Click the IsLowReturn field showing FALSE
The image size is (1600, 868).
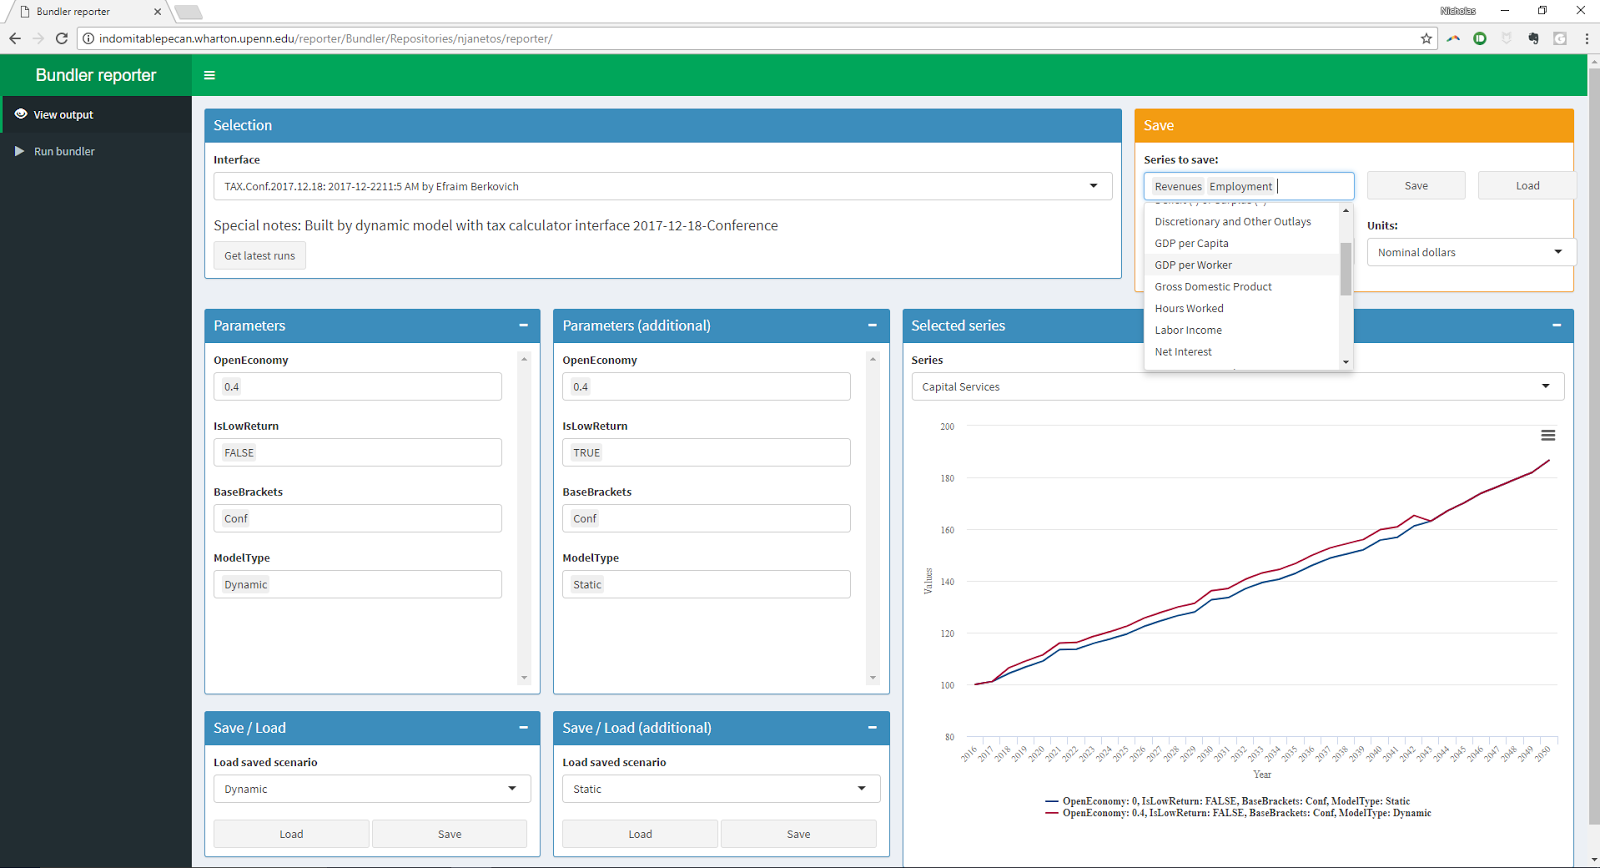357,453
